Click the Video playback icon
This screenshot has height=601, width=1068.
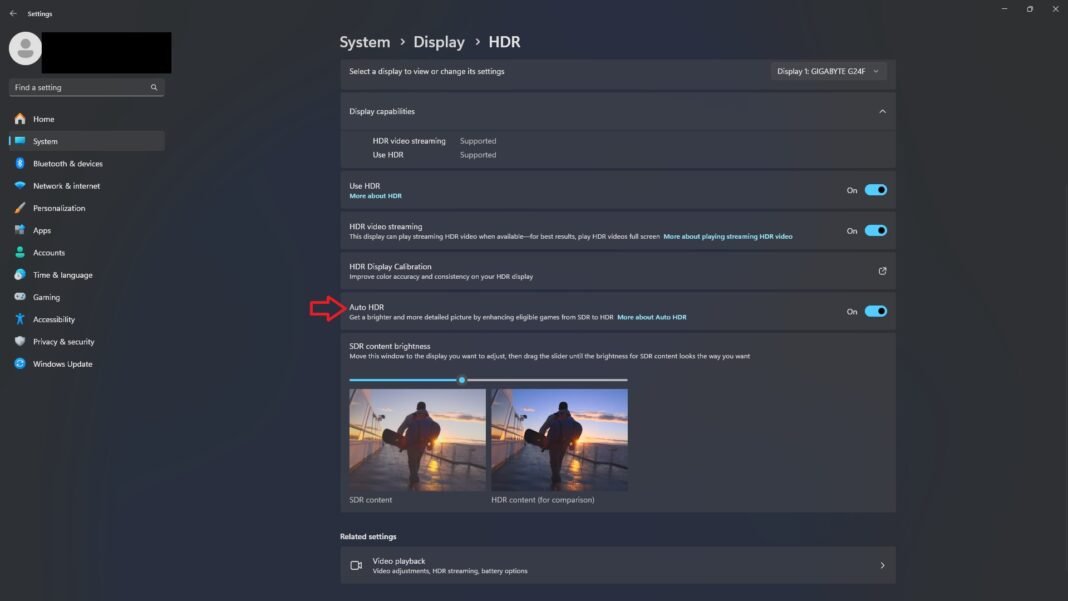355,564
